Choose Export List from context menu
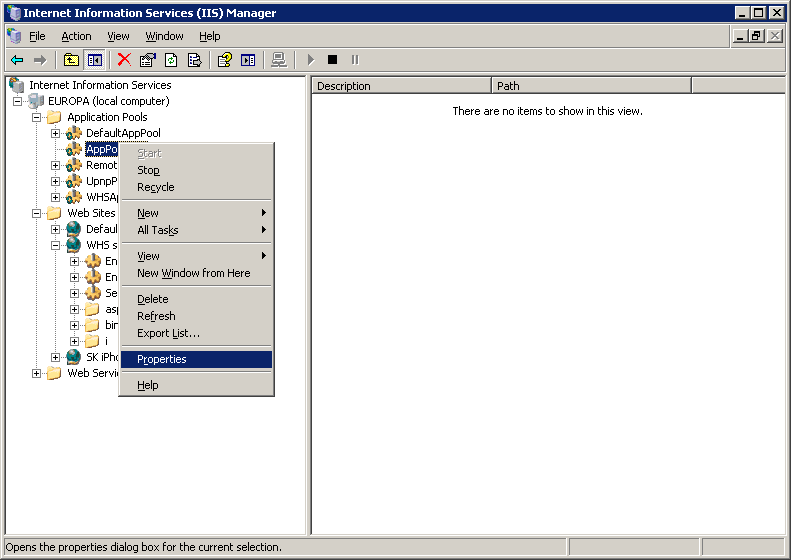791x560 pixels. [x=197, y=333]
